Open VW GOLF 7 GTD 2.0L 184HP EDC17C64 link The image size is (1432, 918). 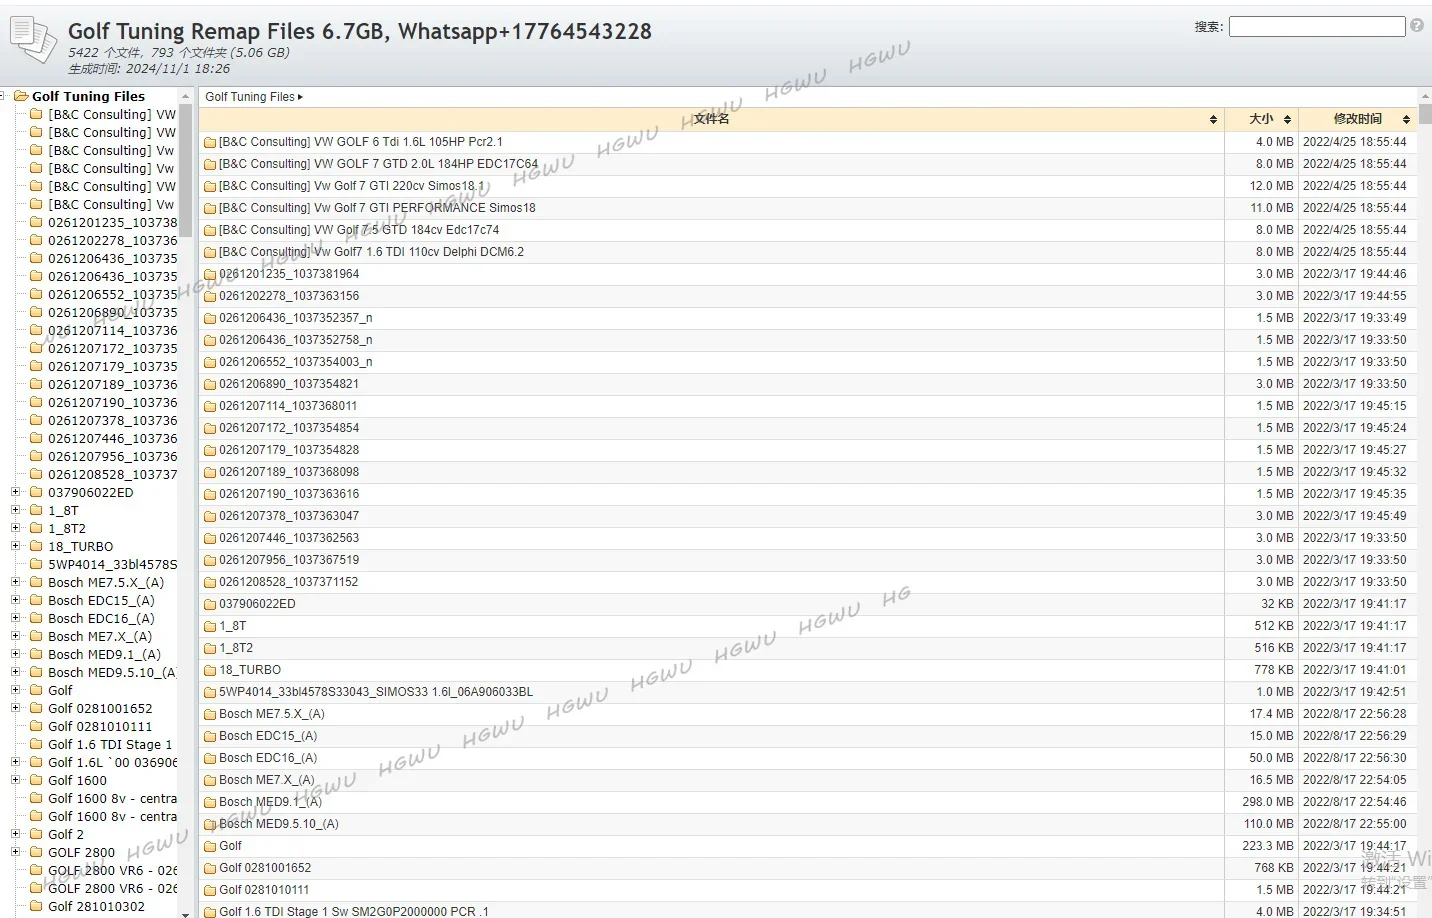pos(378,164)
